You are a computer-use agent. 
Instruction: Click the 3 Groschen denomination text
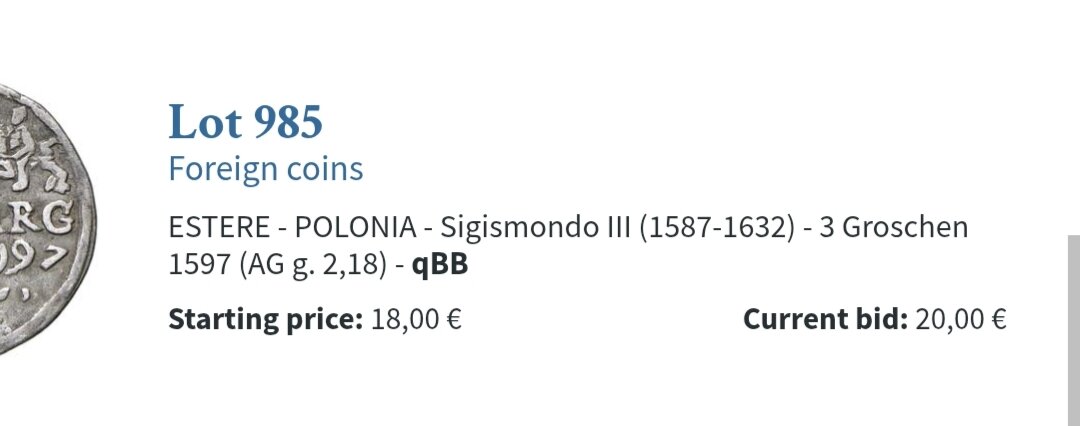pos(893,228)
